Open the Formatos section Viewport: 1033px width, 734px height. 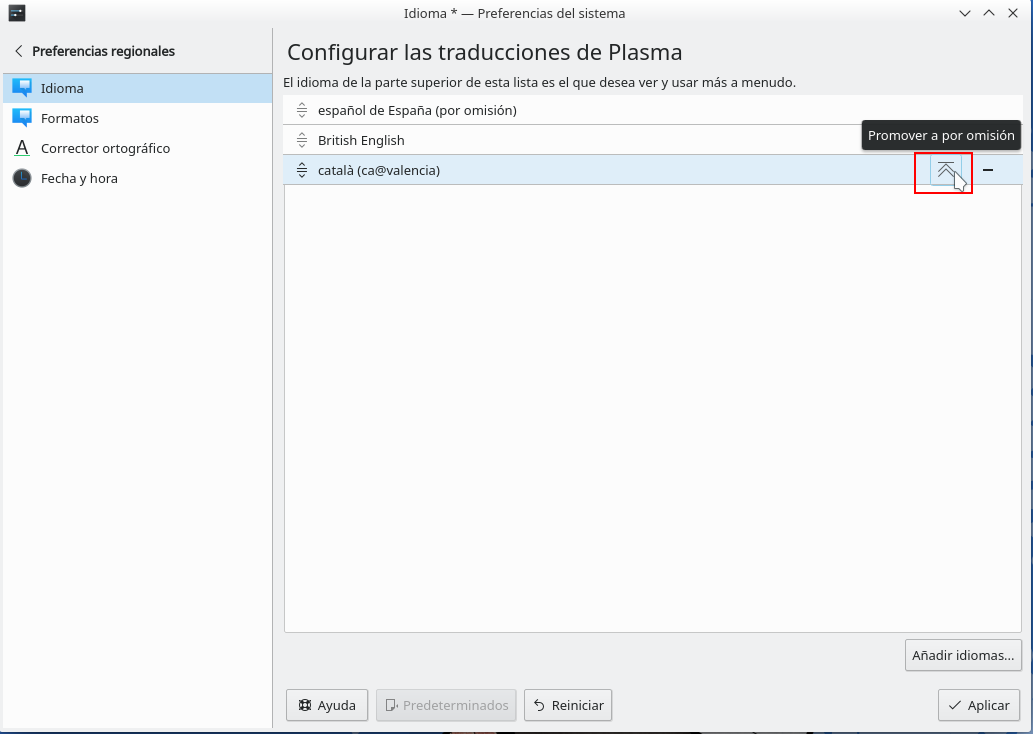(69, 118)
